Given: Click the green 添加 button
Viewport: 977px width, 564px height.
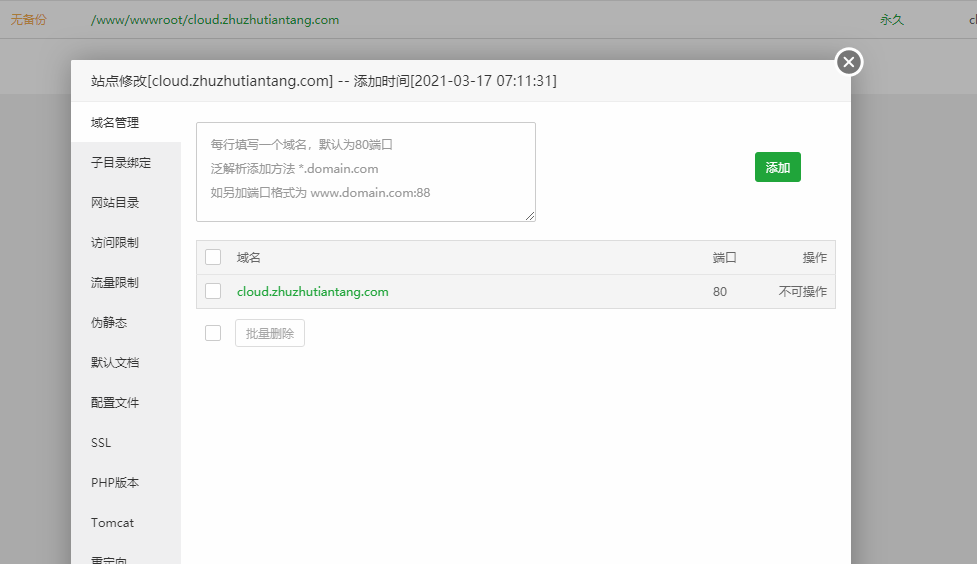Looking at the screenshot, I should tap(778, 167).
